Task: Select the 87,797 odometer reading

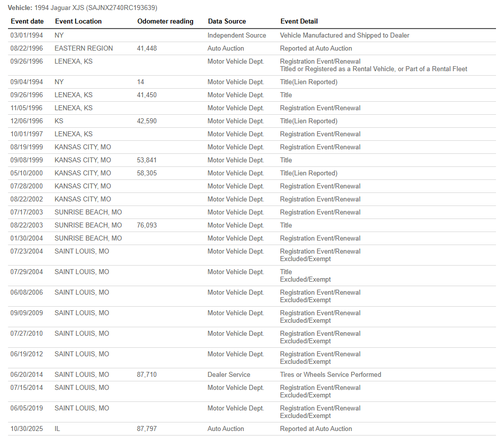Action: 147,429
